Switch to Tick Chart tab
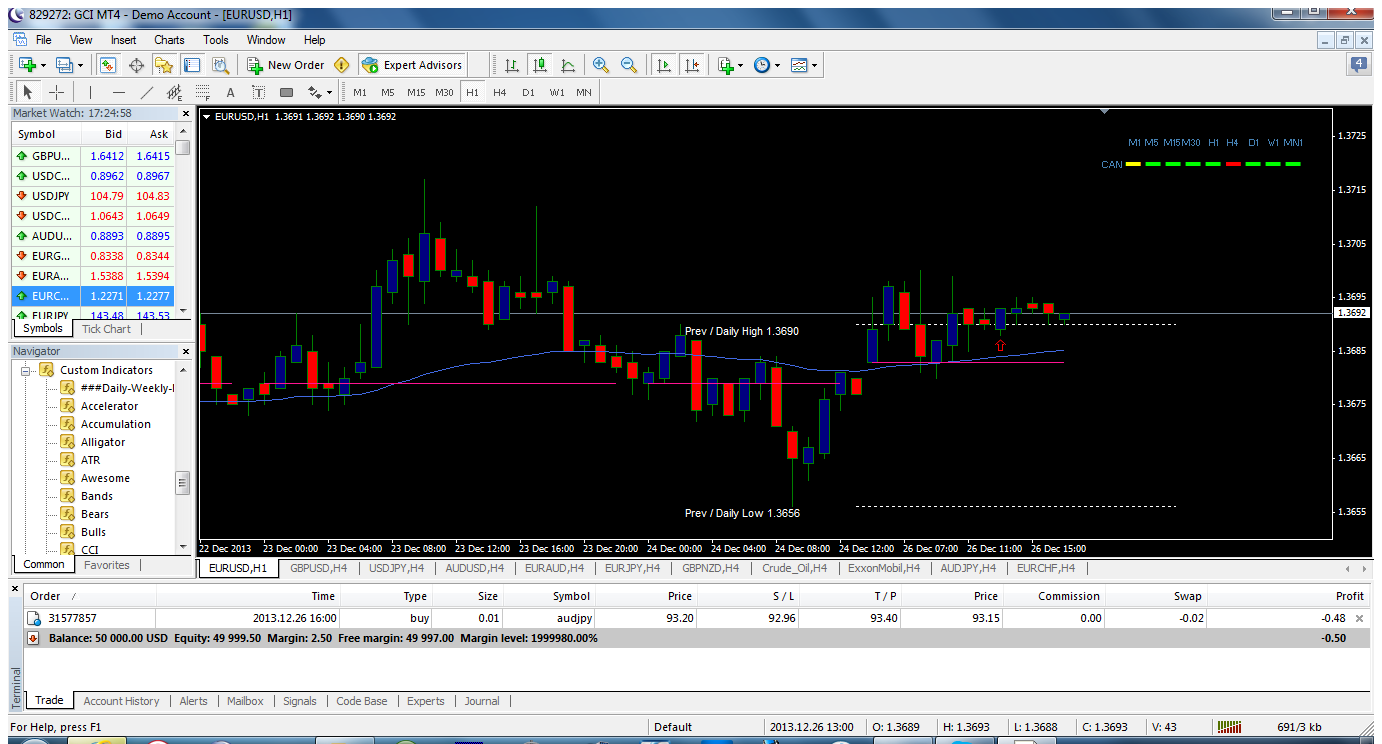This screenshot has width=1382, height=744. click(x=106, y=329)
